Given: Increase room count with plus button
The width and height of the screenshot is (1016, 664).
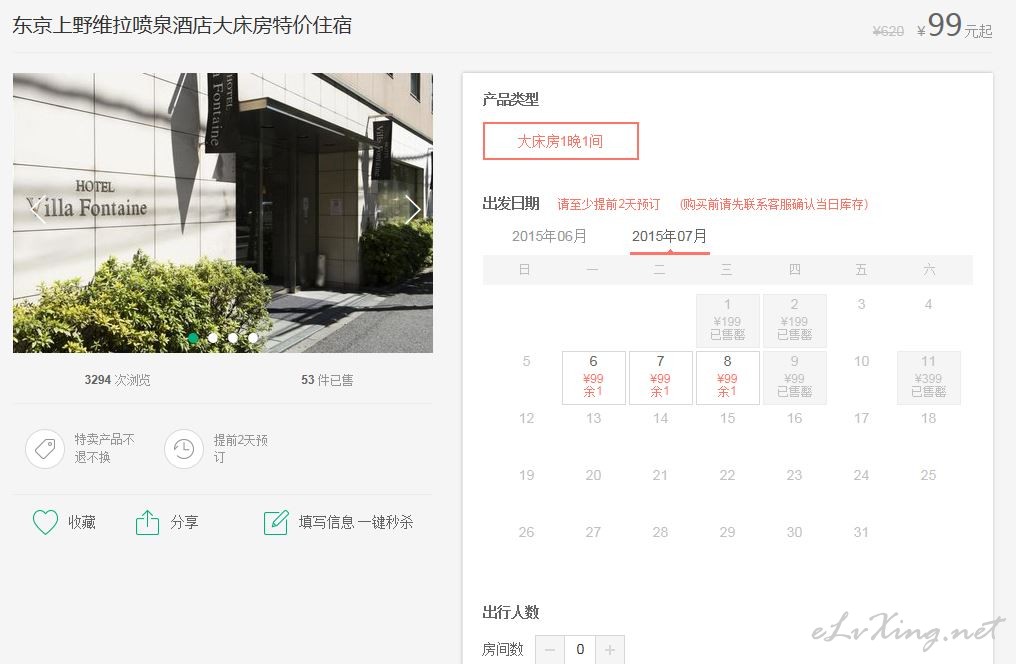Looking at the screenshot, I should [610, 649].
